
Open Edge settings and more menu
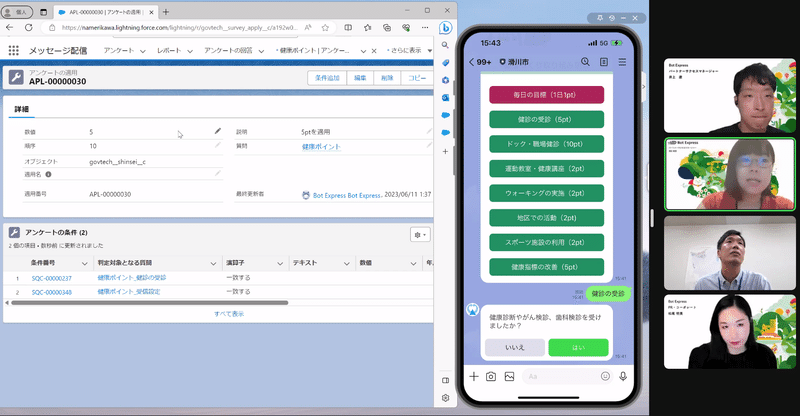[x=425, y=28]
